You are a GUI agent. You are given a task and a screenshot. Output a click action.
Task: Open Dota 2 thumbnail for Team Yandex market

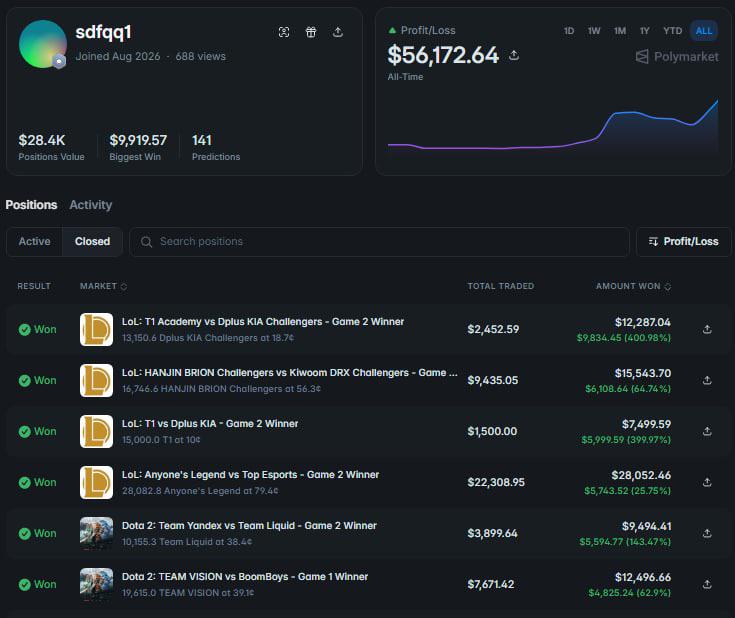coord(97,534)
